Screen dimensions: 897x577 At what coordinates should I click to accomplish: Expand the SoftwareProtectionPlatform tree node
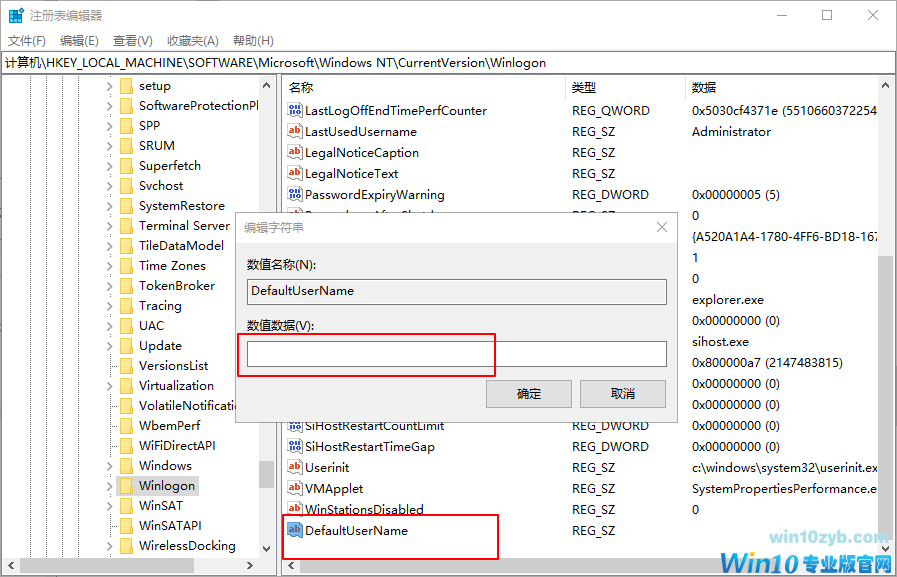(x=109, y=106)
